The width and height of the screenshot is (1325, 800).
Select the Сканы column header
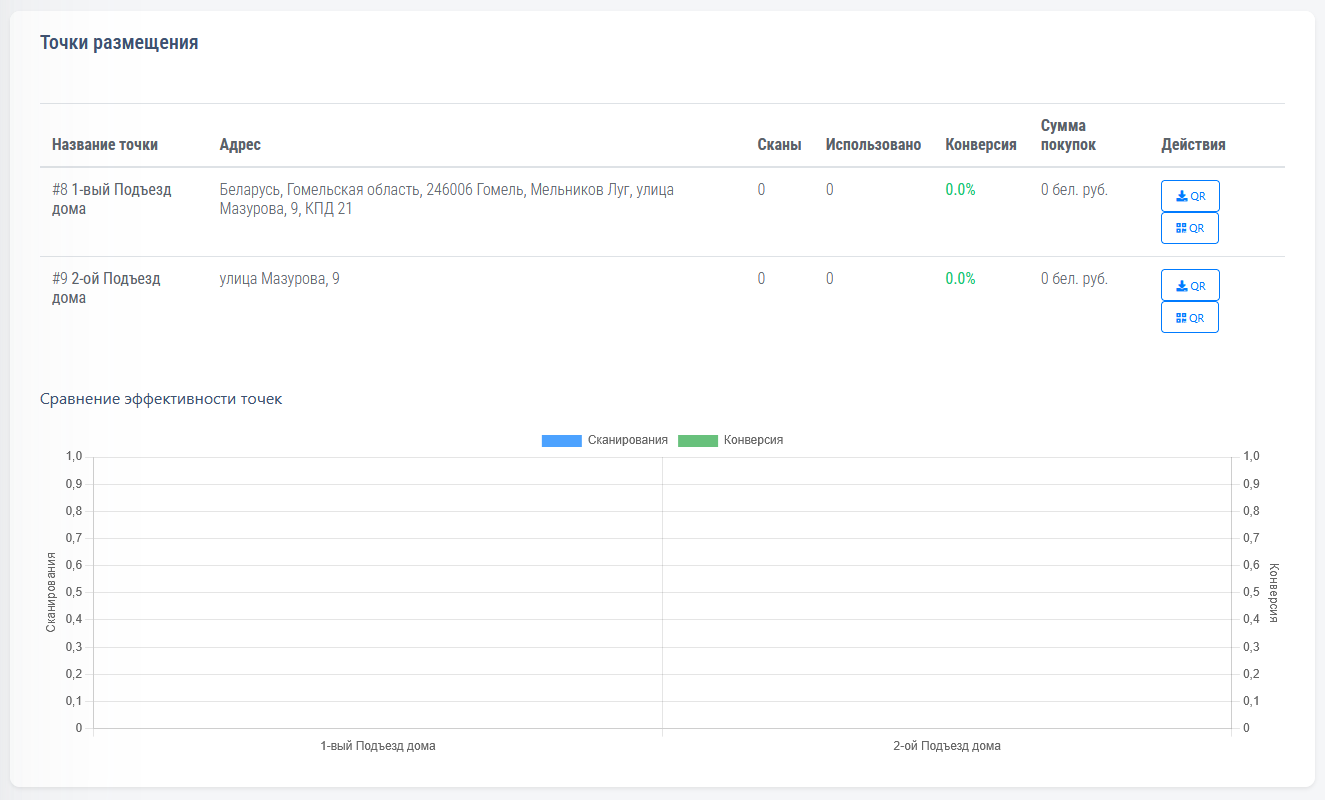click(779, 145)
